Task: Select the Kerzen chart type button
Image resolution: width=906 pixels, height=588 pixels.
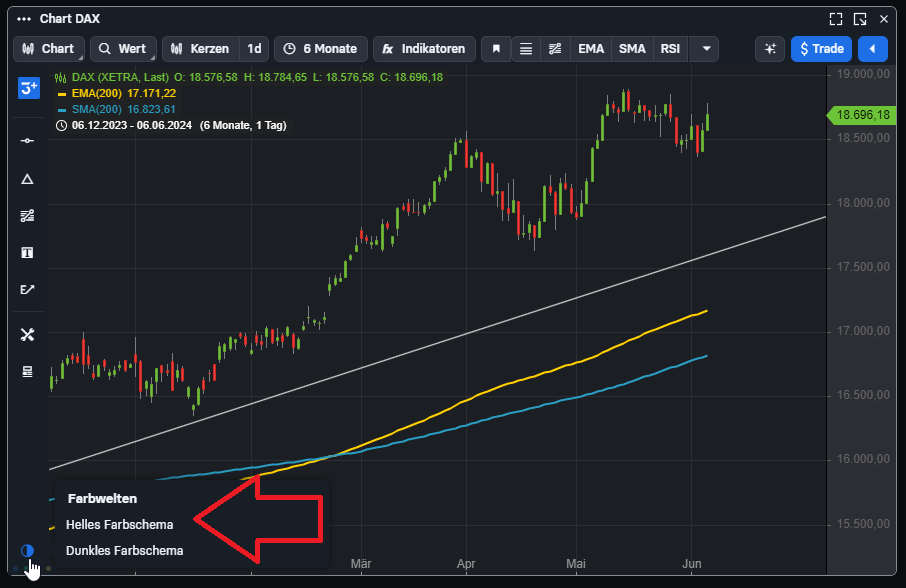Action: (x=201, y=49)
